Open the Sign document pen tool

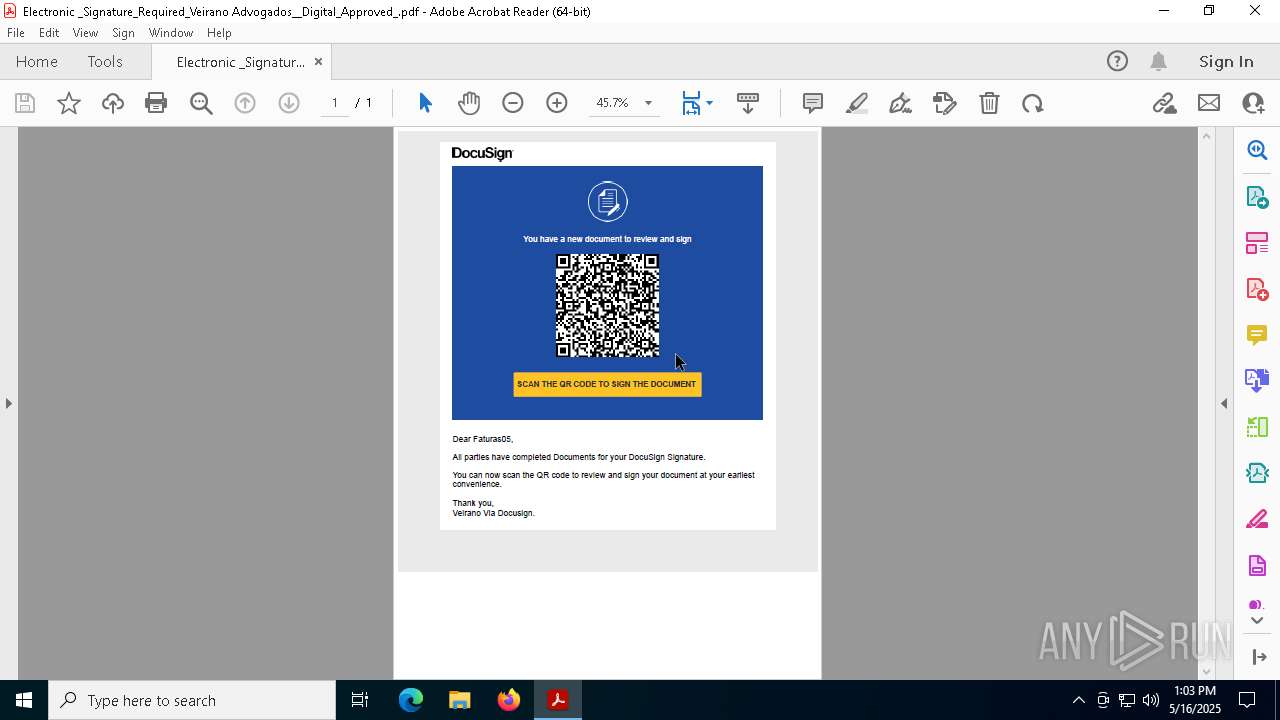click(900, 103)
